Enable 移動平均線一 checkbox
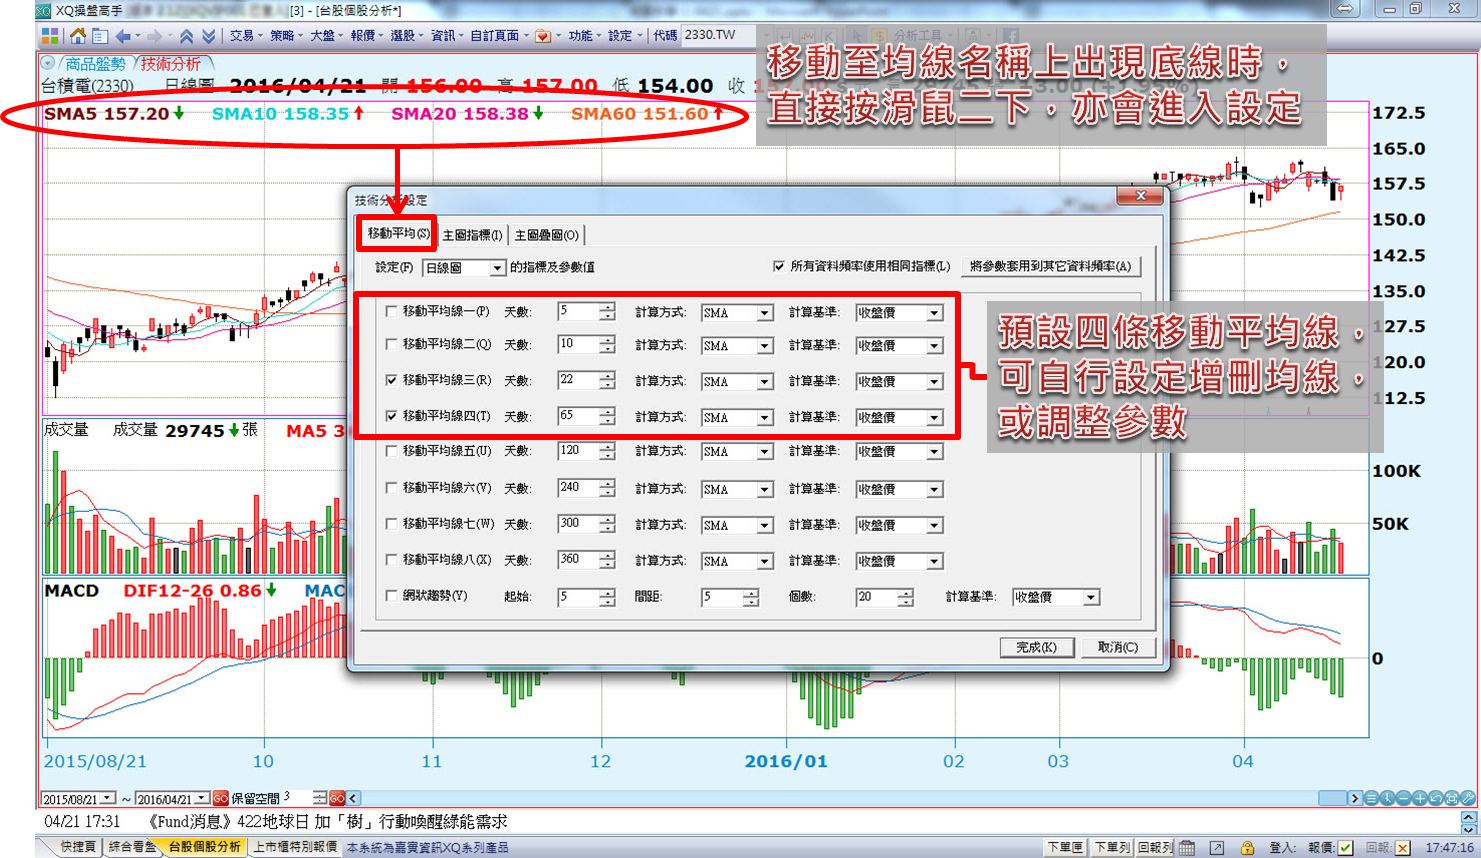Image resolution: width=1481 pixels, height=858 pixels. [x=391, y=311]
